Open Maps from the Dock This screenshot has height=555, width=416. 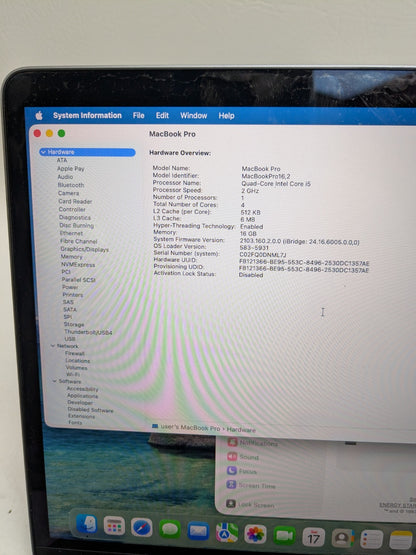[227, 533]
